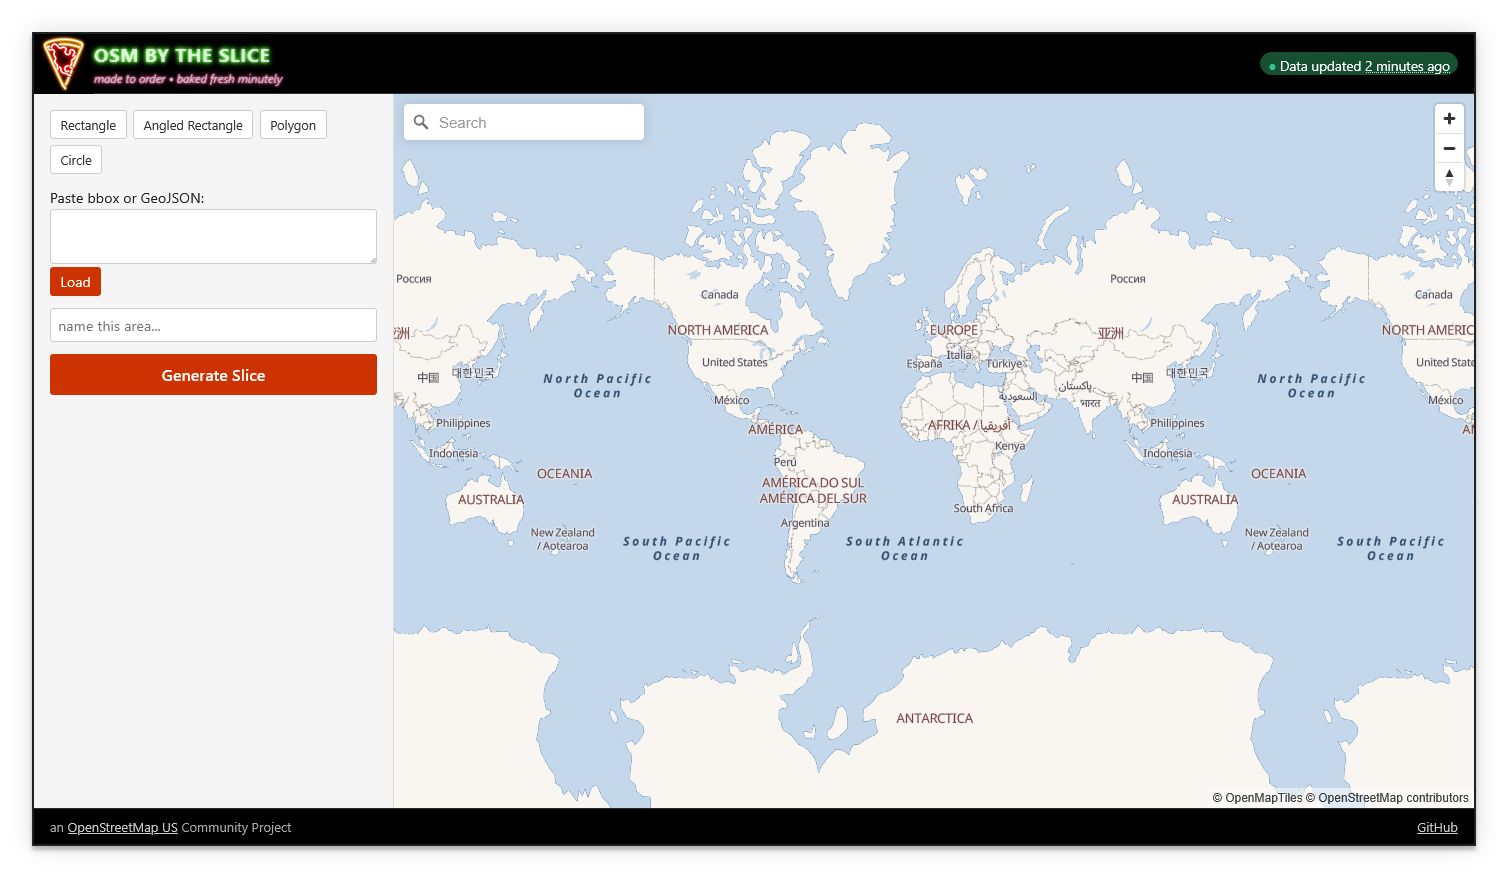Click the magnifier icon in the search bar

click(x=421, y=122)
